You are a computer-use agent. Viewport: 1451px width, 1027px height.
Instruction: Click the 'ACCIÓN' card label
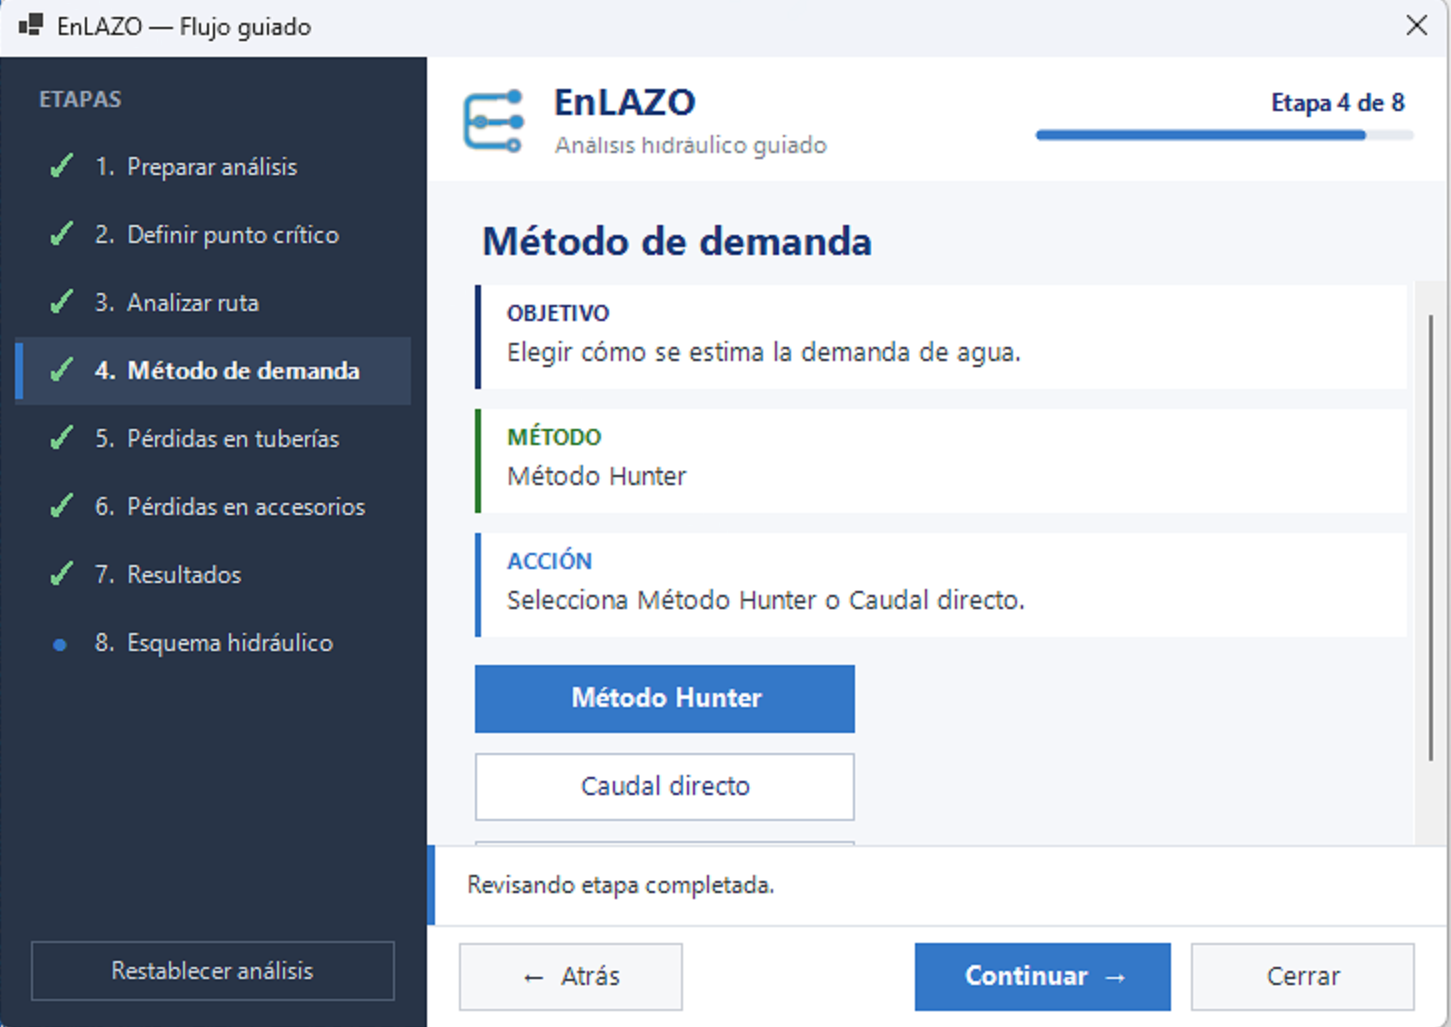pos(549,561)
